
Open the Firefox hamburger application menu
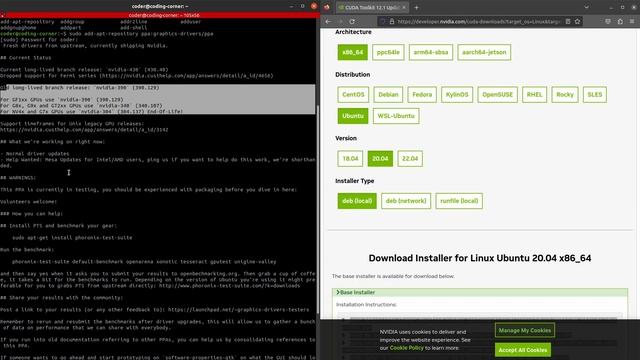(x=632, y=21)
